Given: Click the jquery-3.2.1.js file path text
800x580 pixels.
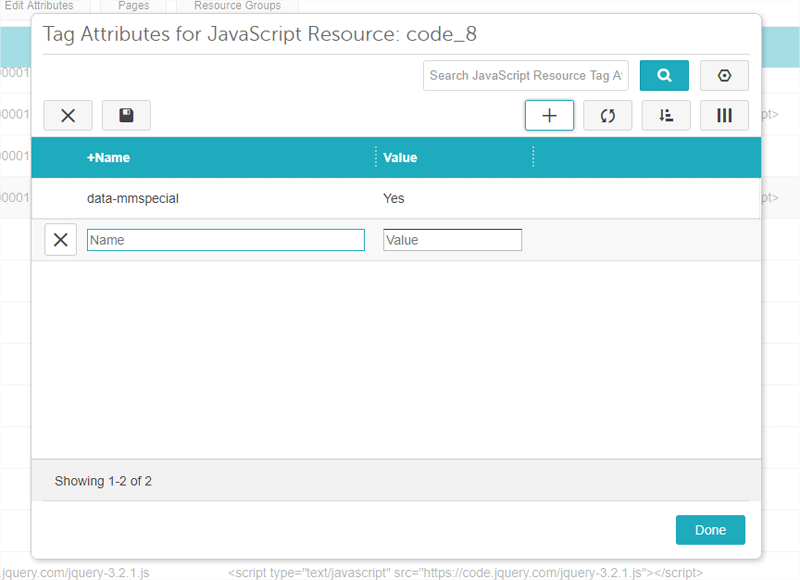Looking at the screenshot, I should pos(75,573).
